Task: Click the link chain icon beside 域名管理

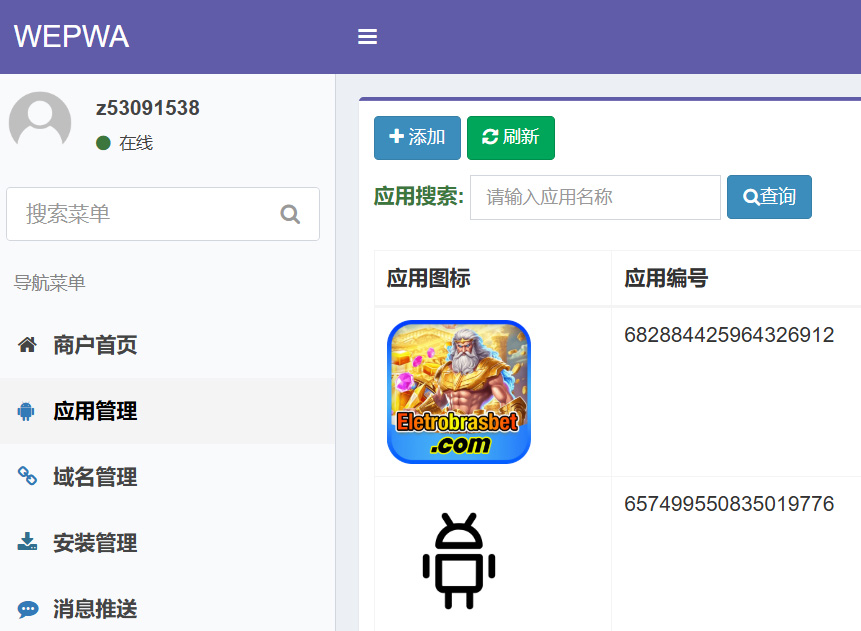Action: 27,476
